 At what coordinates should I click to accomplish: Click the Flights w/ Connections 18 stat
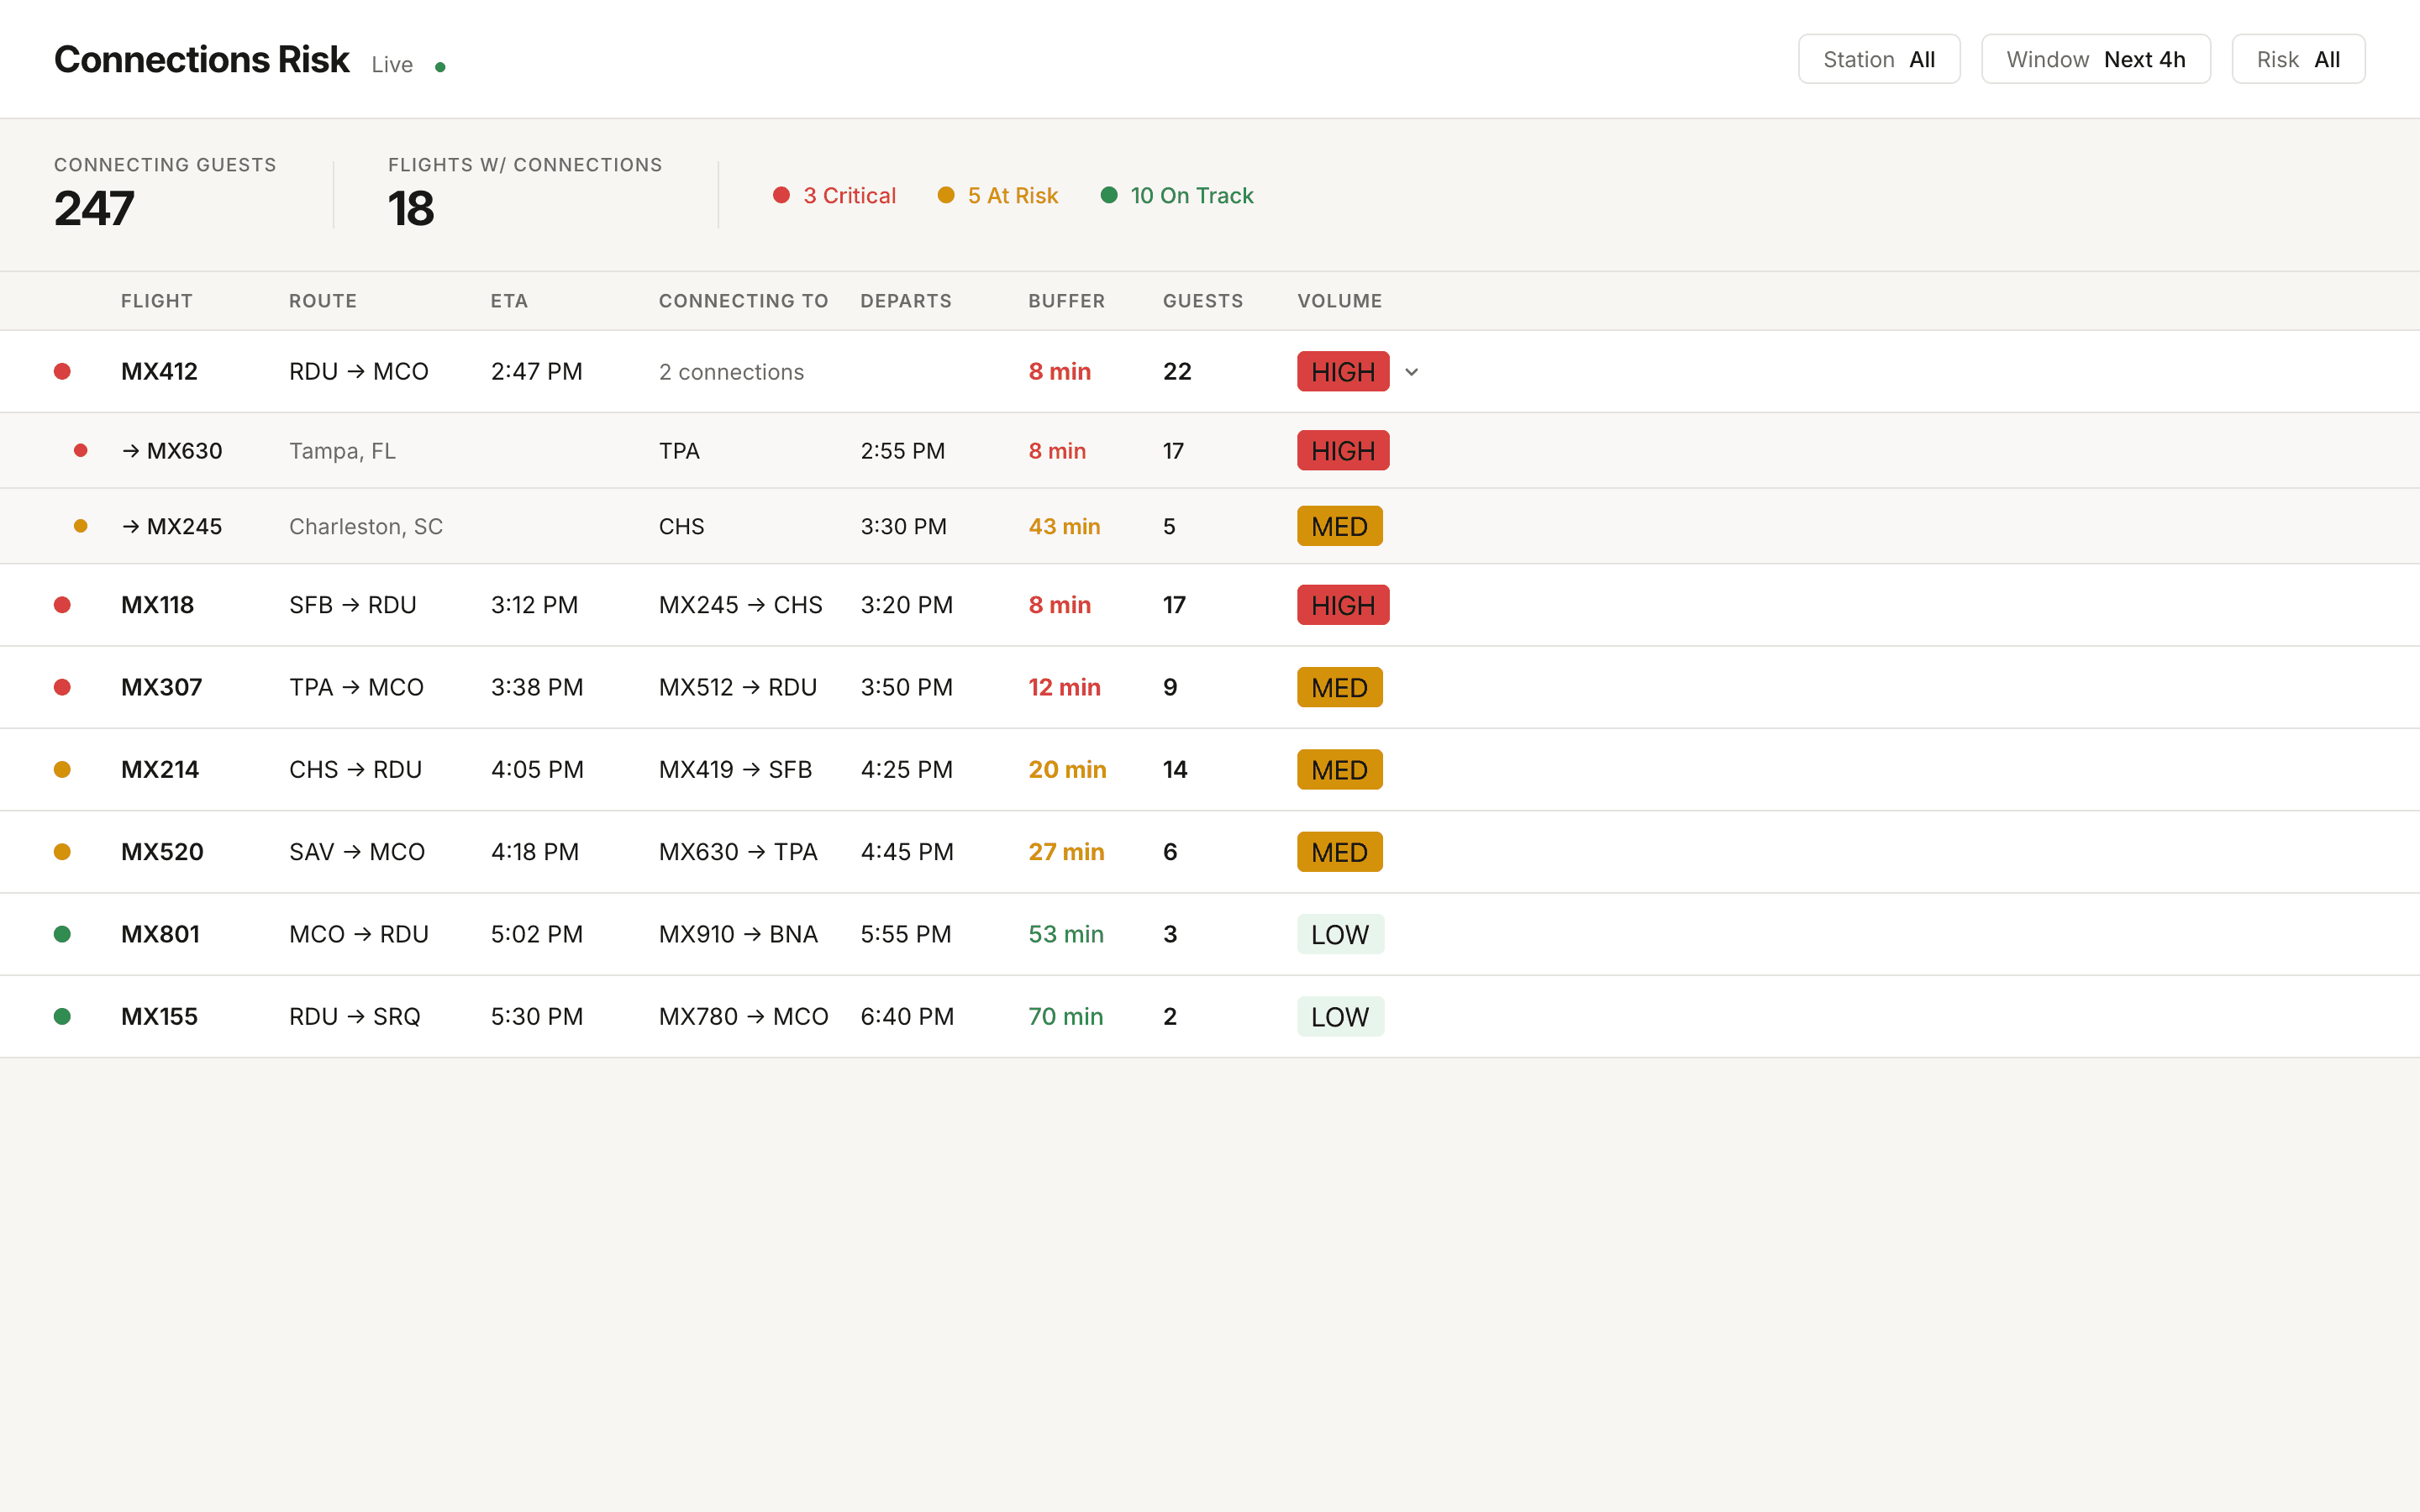pyautogui.click(x=525, y=193)
